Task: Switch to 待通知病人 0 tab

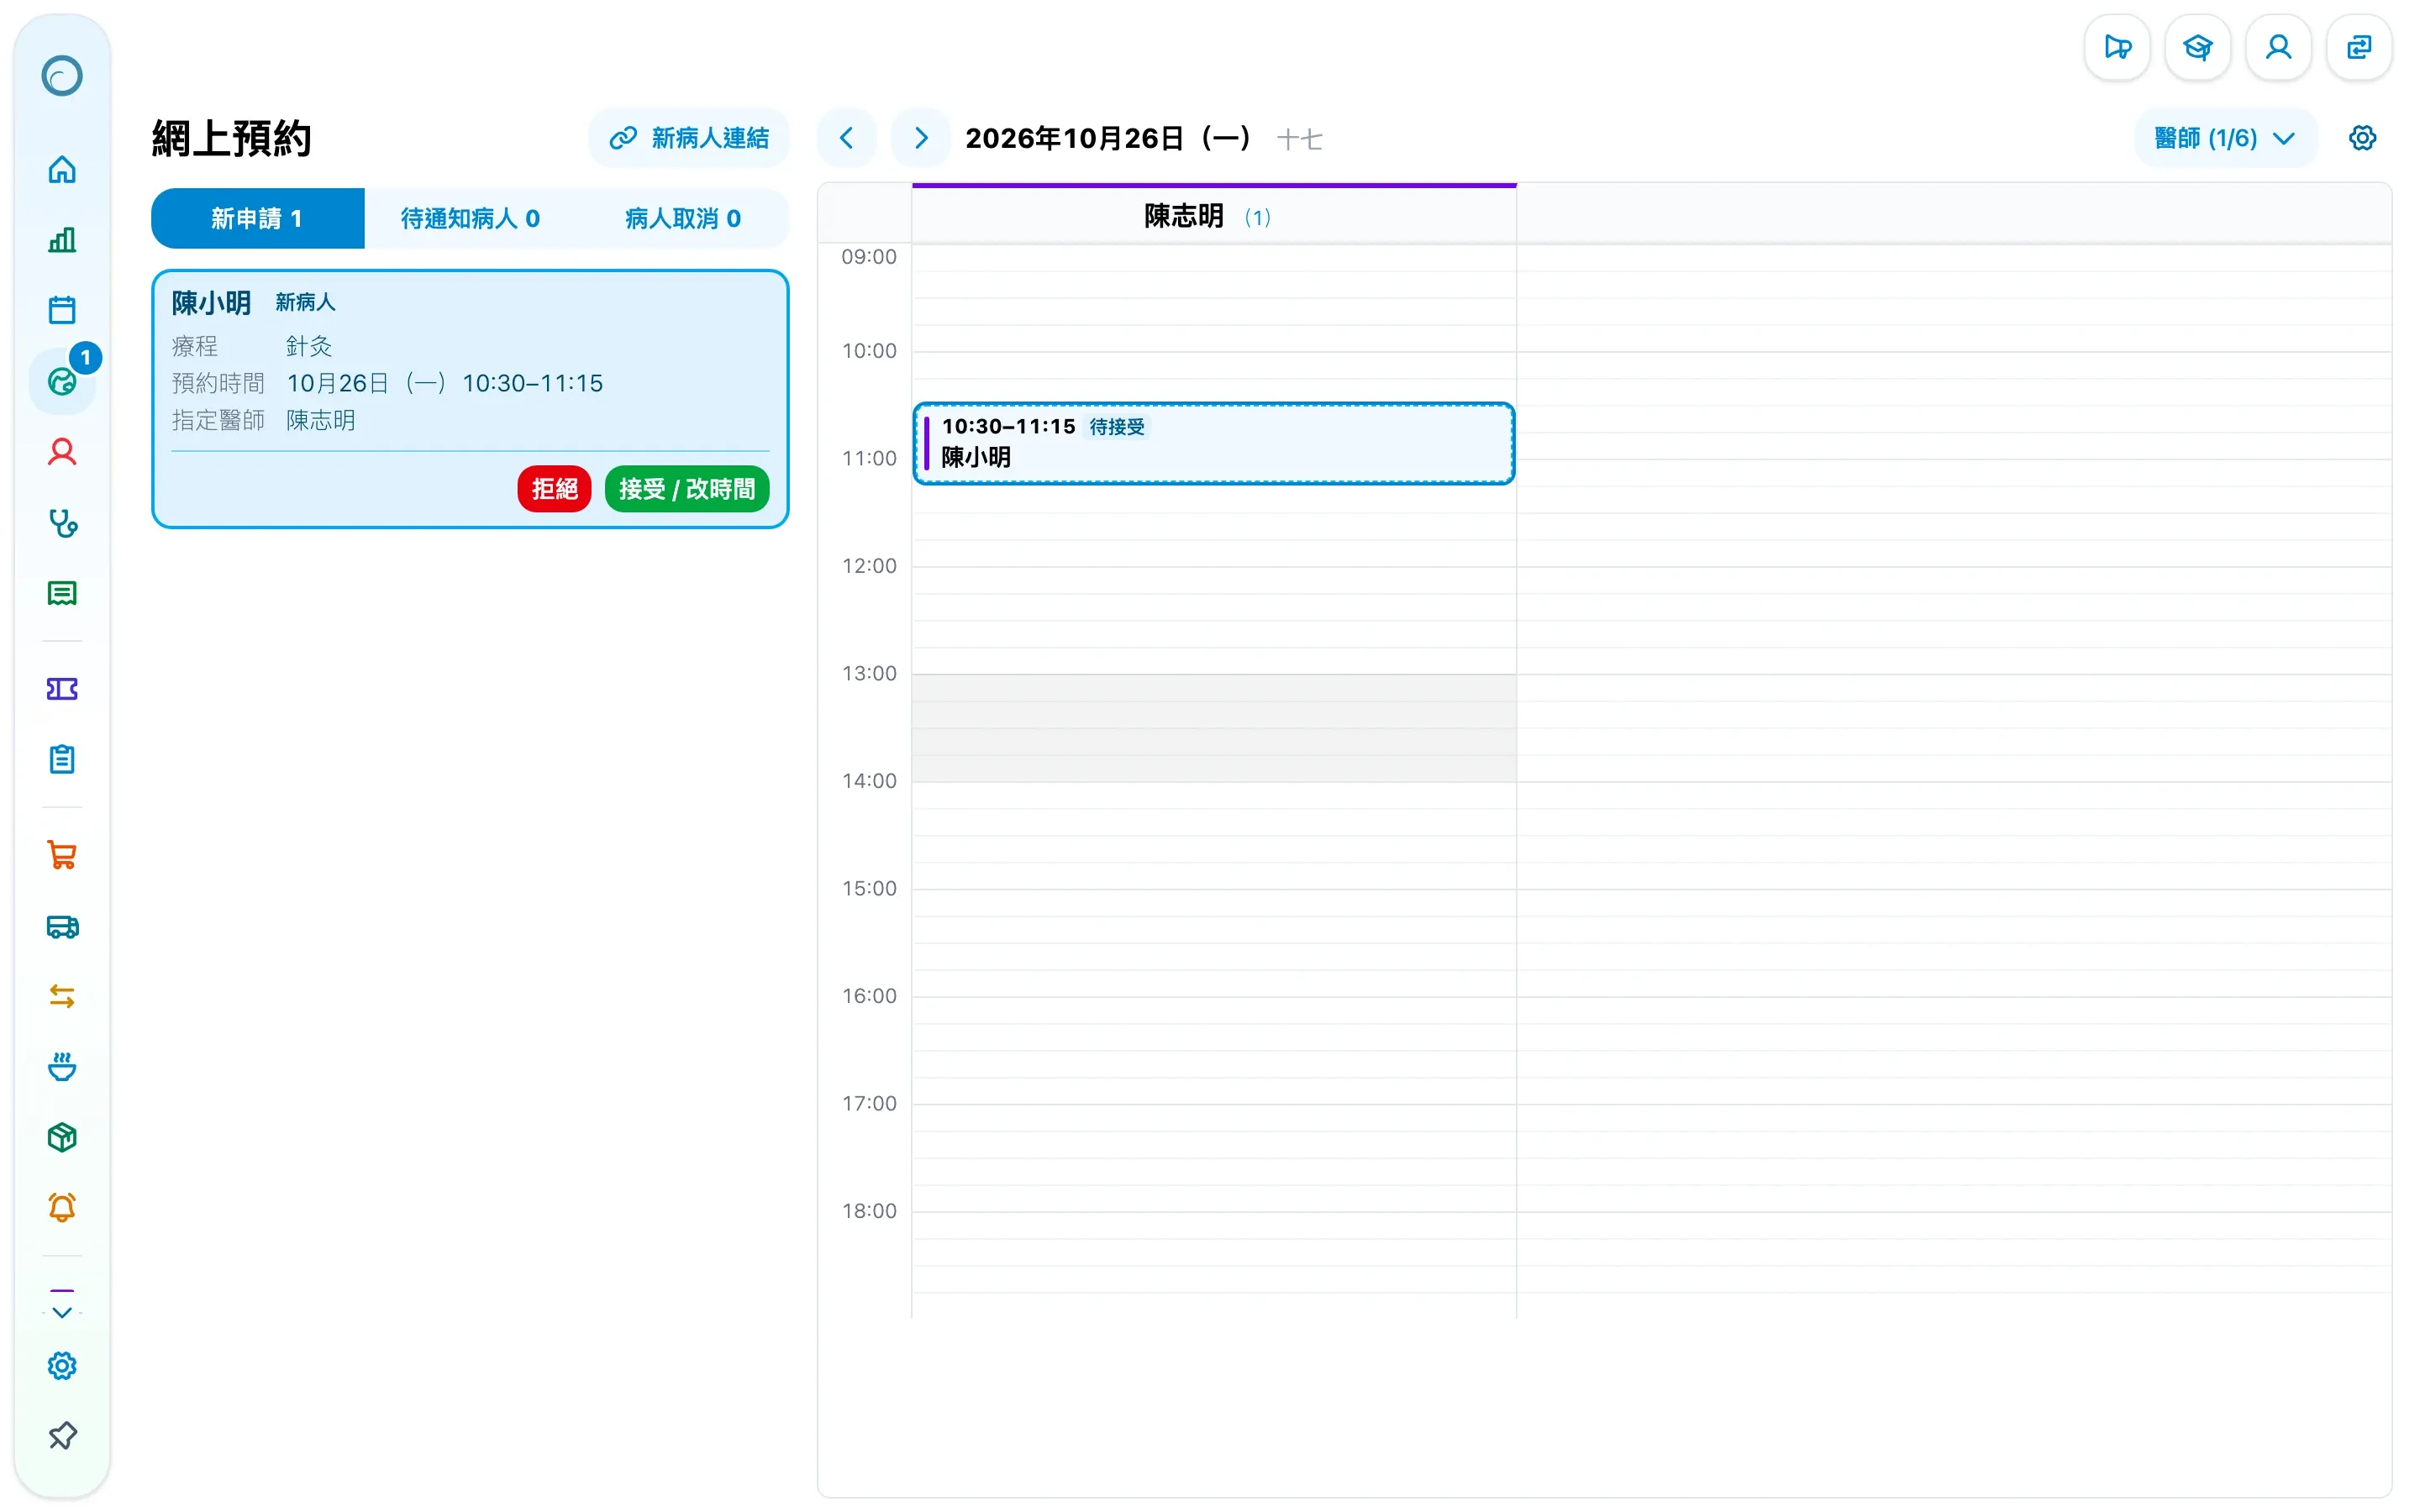Action: [x=470, y=218]
